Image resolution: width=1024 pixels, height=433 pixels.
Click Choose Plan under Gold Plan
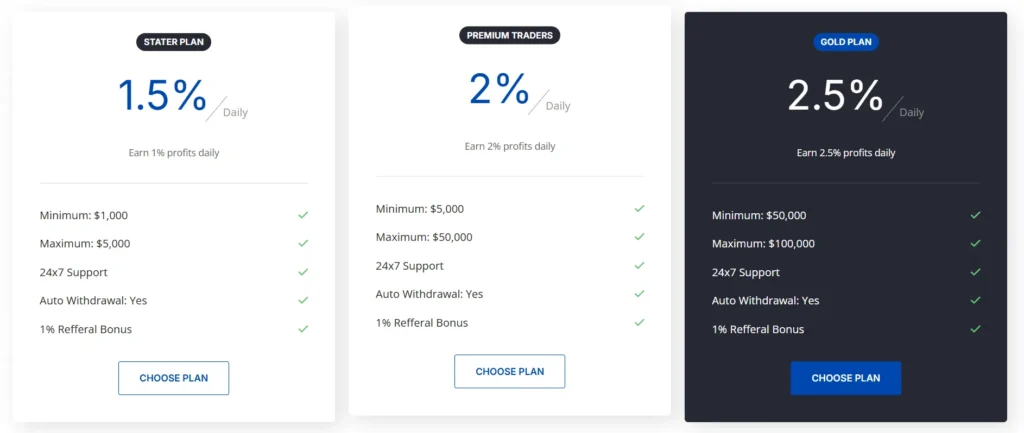(x=845, y=378)
